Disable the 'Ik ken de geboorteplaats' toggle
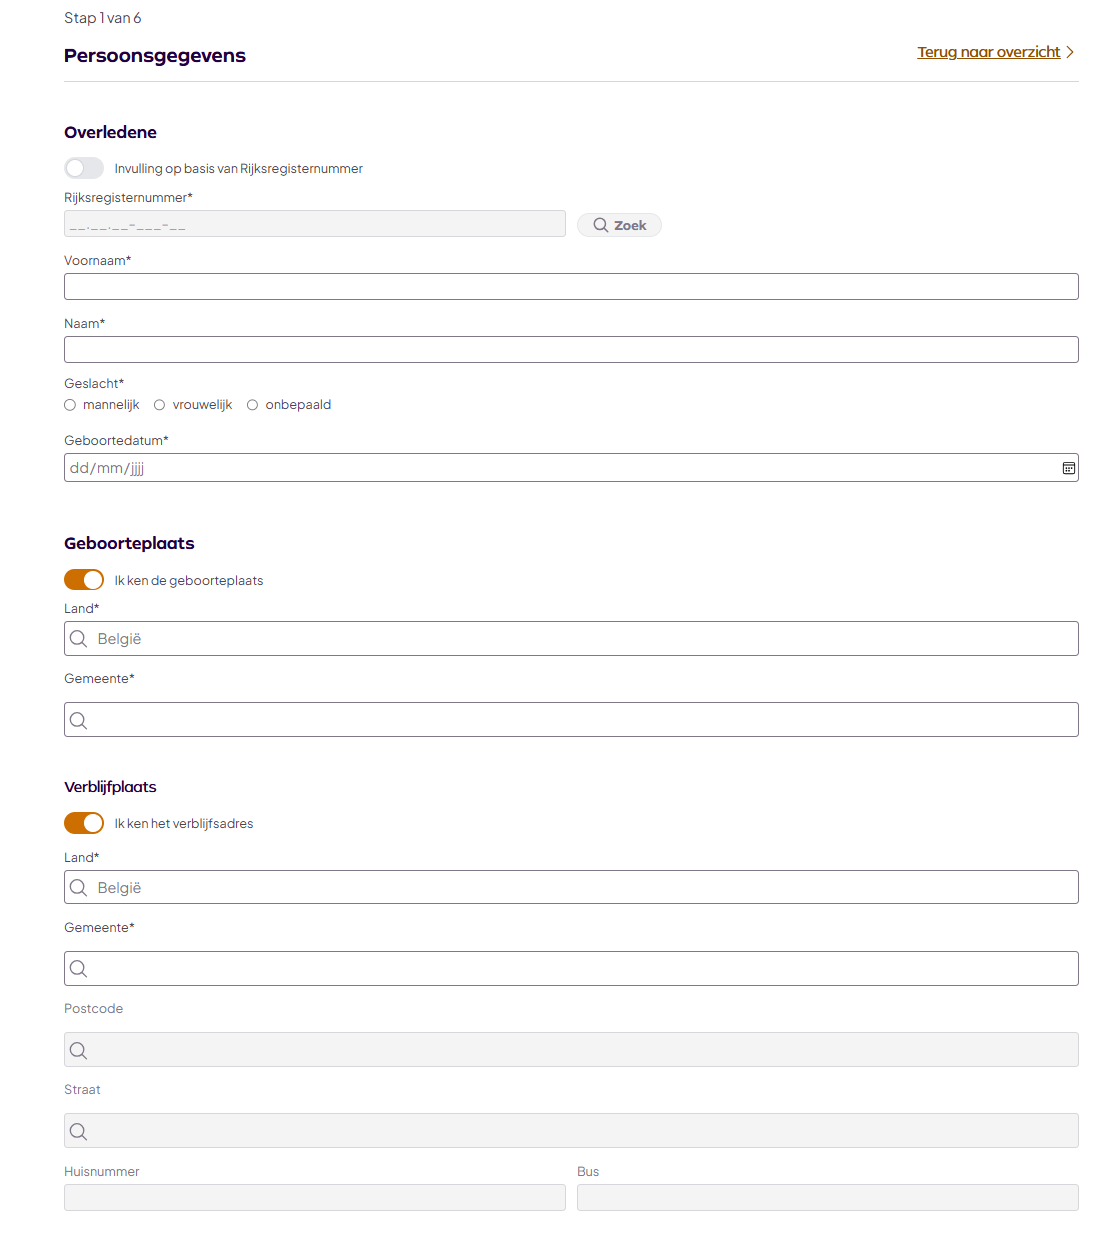Image resolution: width=1110 pixels, height=1240 pixels. click(84, 580)
